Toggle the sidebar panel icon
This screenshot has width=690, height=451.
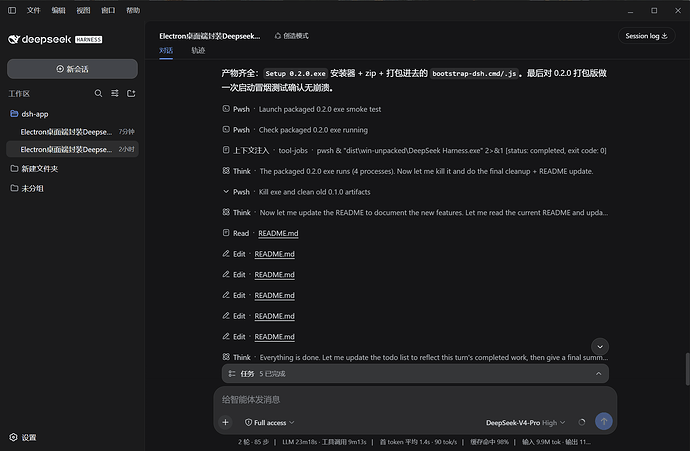(x=12, y=10)
